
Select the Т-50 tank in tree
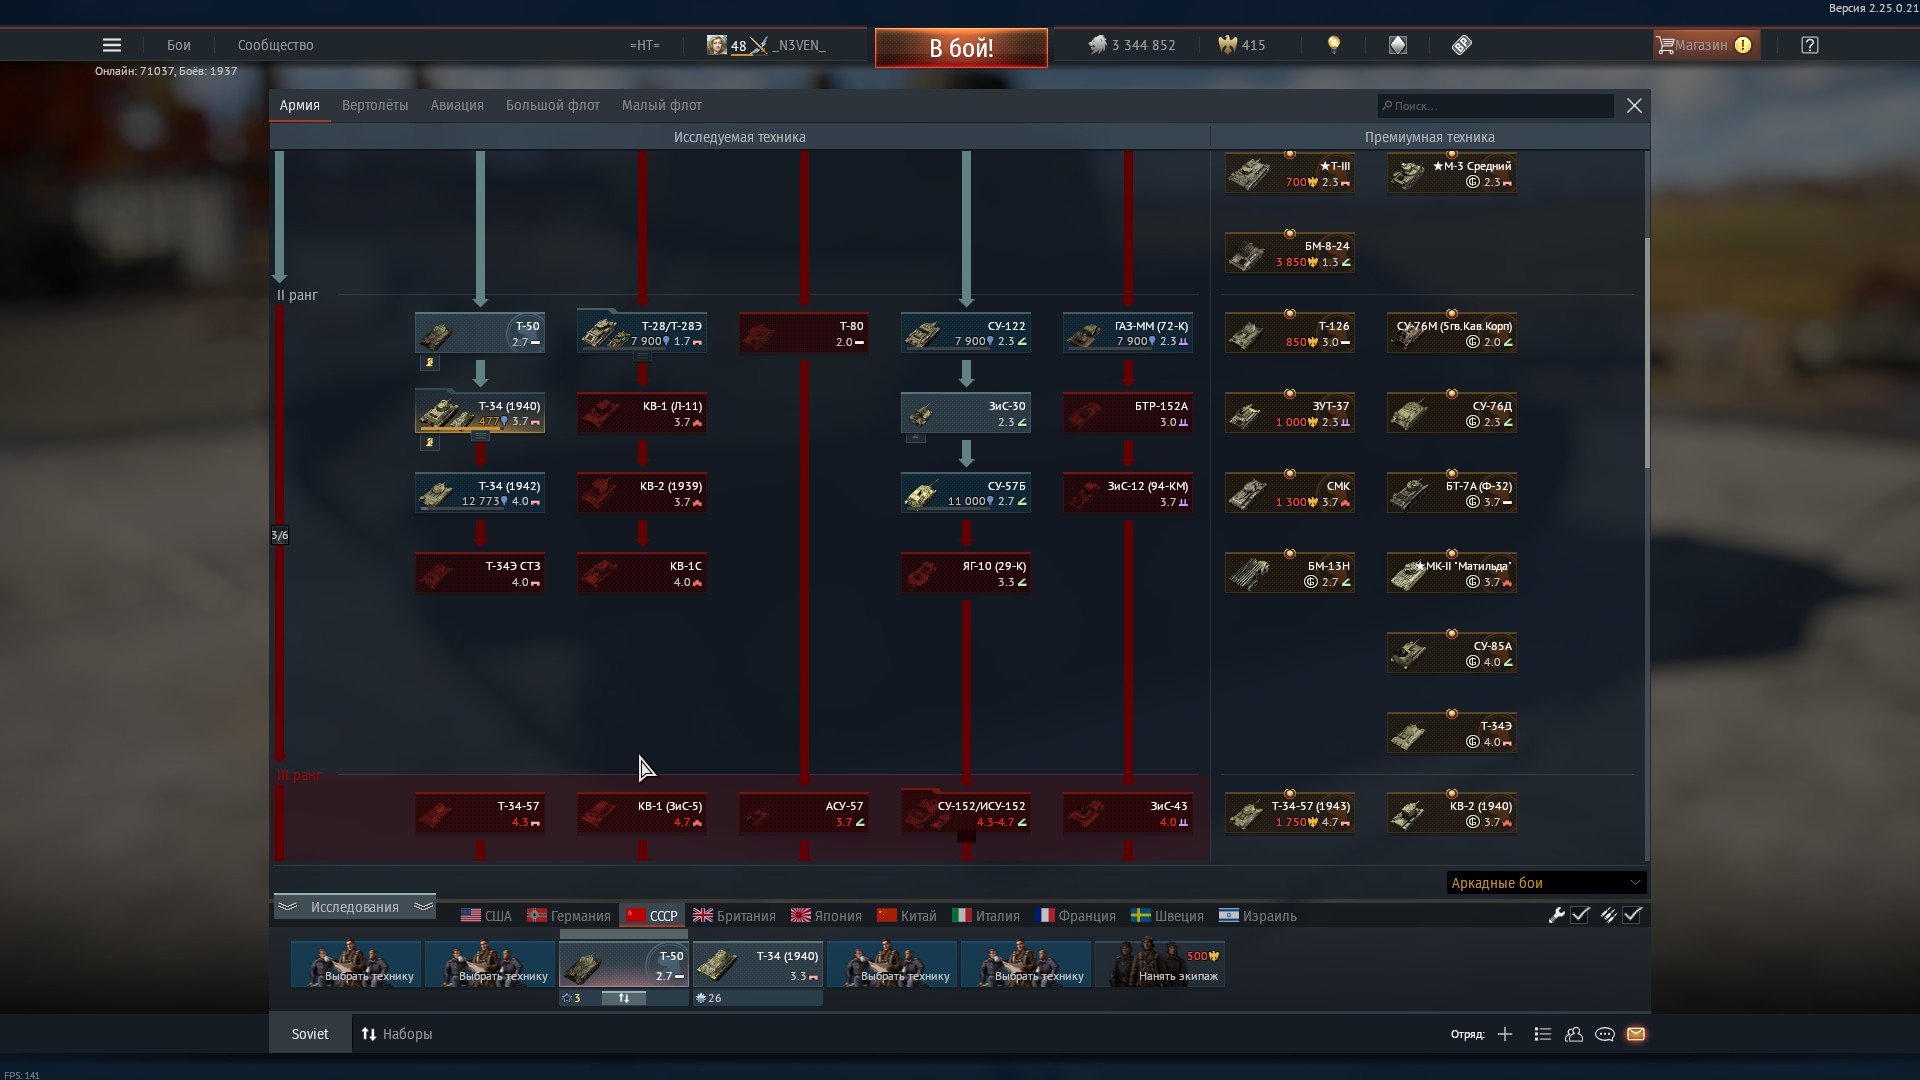pyautogui.click(x=480, y=333)
